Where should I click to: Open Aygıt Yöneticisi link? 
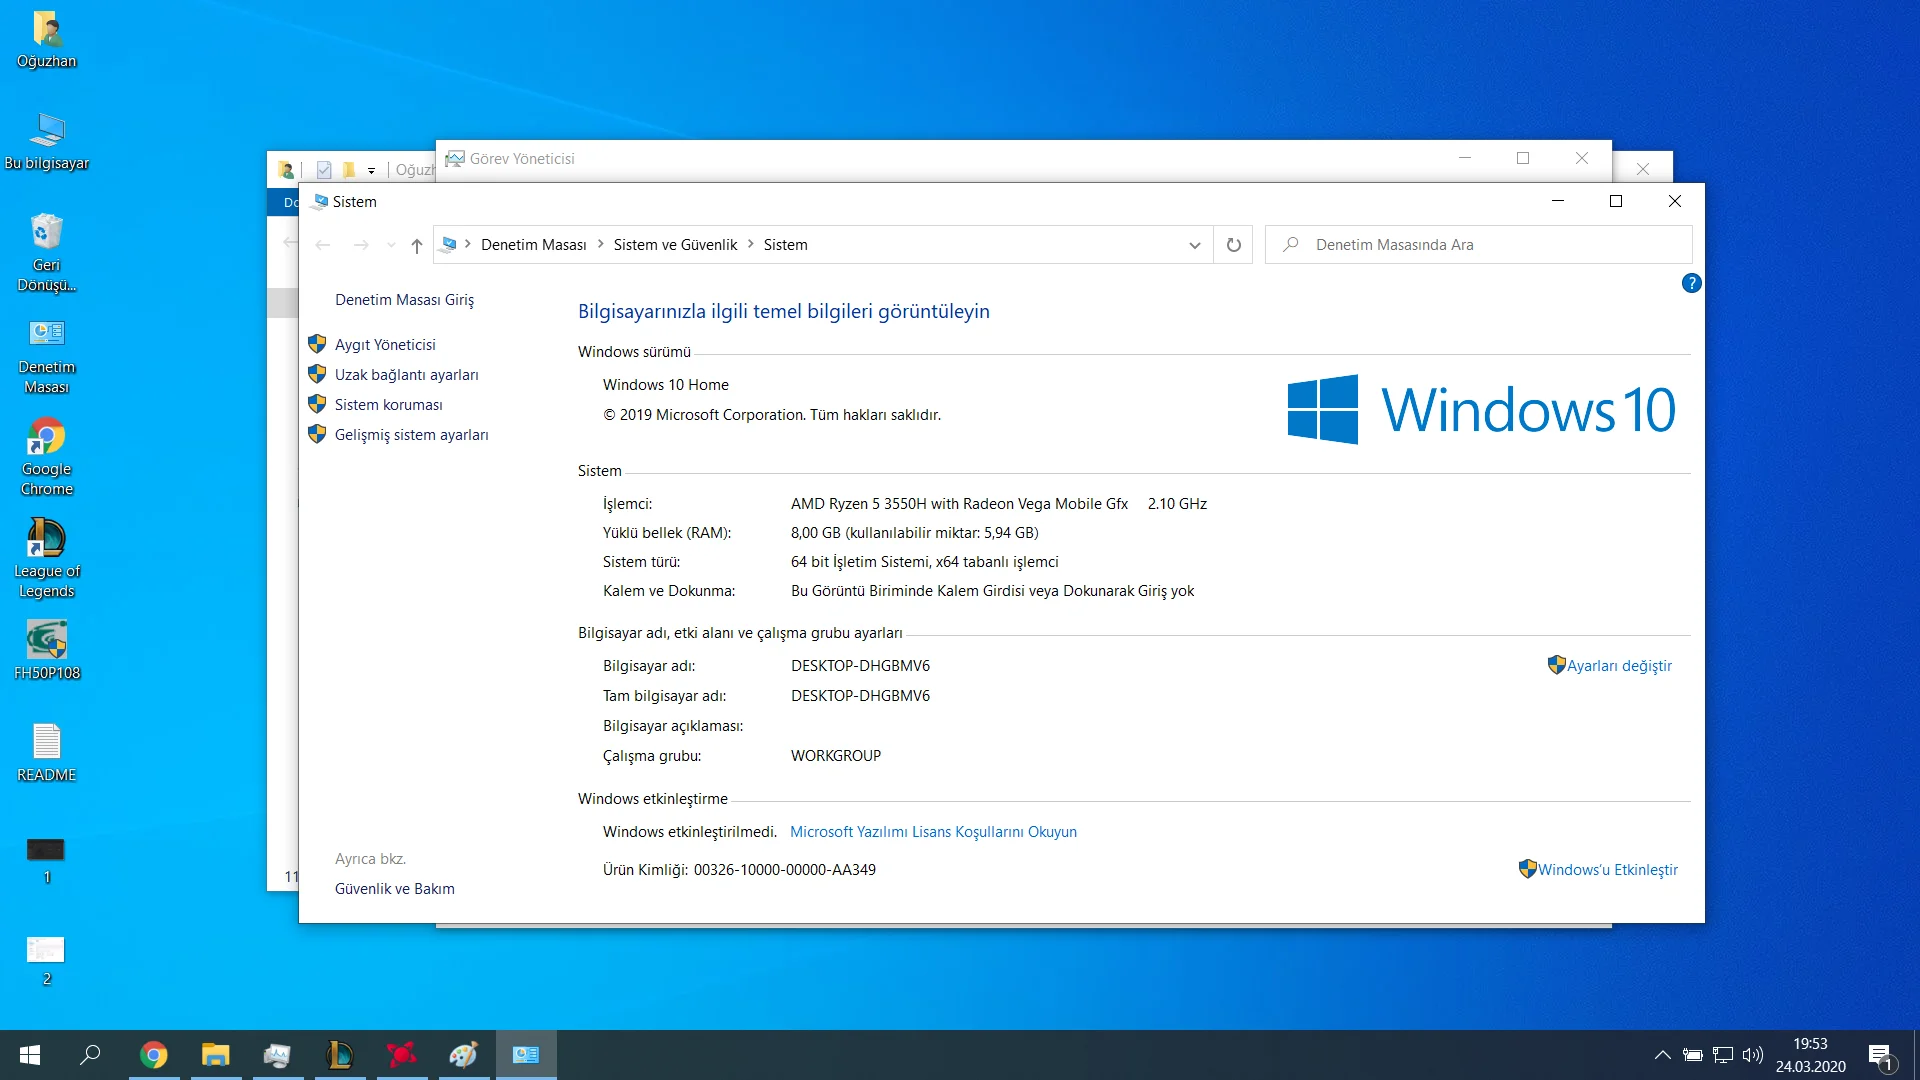[x=385, y=345]
